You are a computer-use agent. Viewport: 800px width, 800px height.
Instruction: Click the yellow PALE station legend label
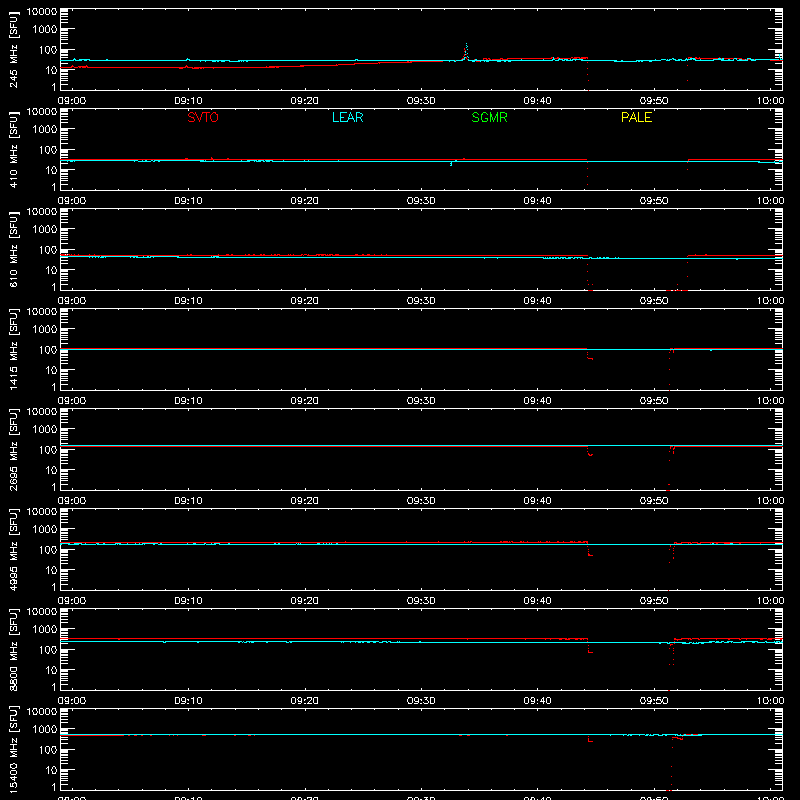636,117
